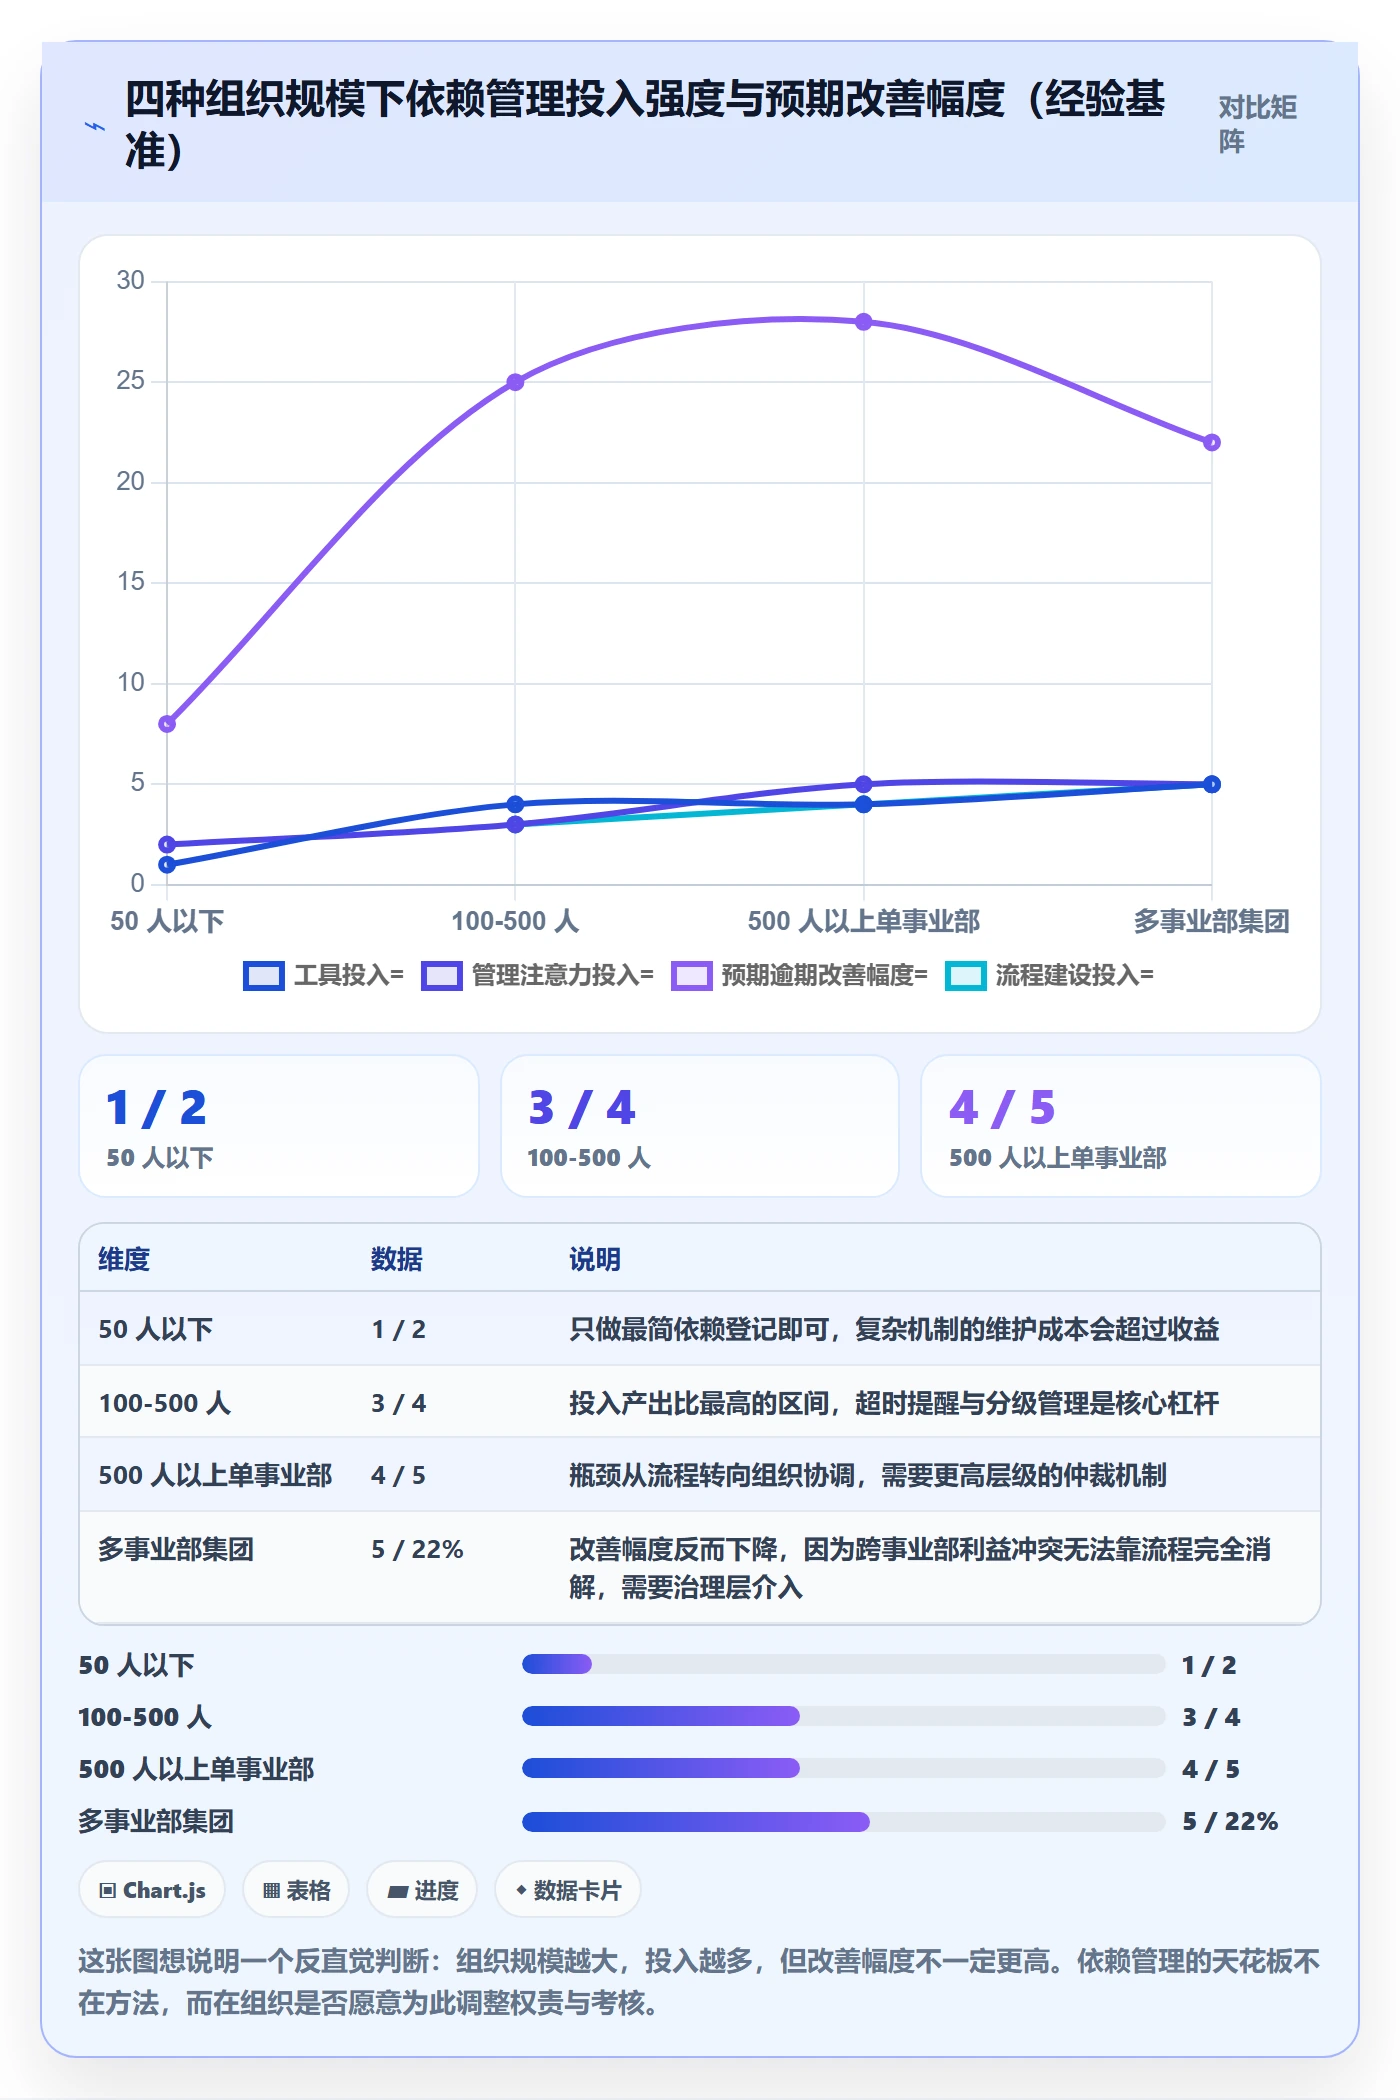This screenshot has height=2100, width=1400.
Task: Open the 3 / 4 data card
Action: pos(700,1126)
